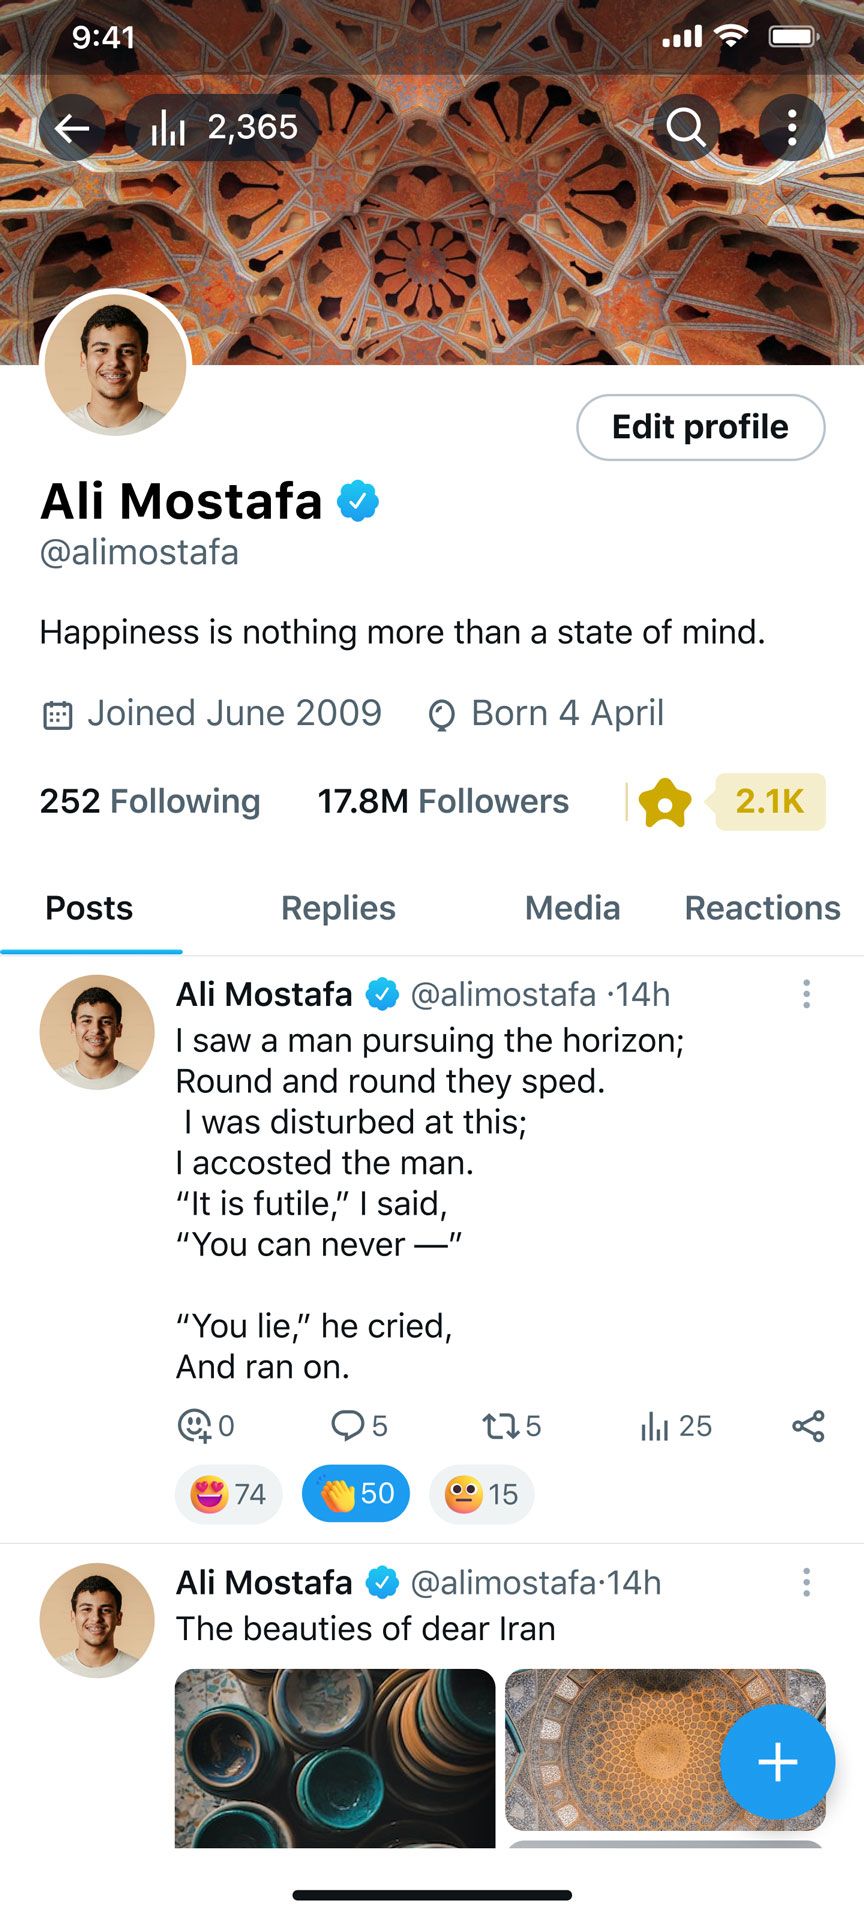Open first post's three-dot options menu

point(806,994)
